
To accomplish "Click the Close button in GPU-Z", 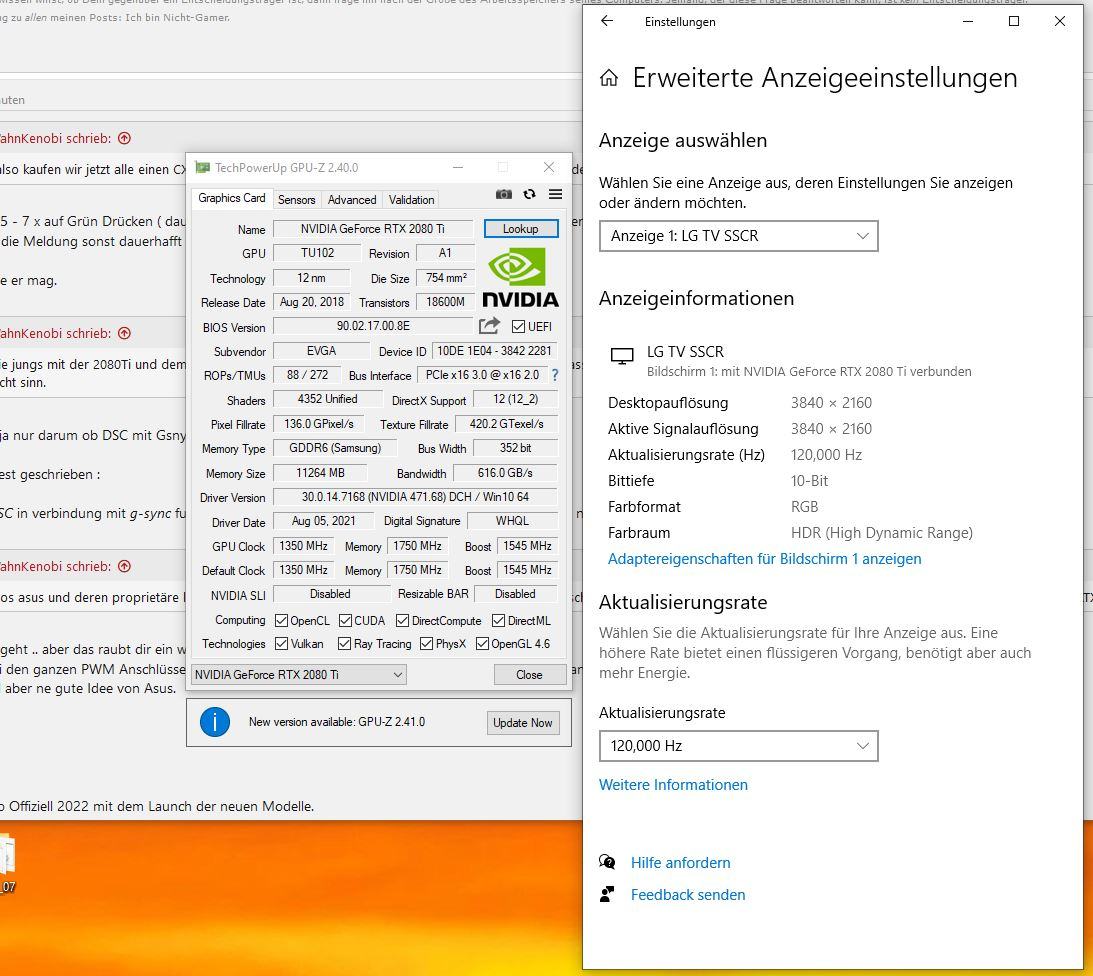I will pyautogui.click(x=529, y=674).
